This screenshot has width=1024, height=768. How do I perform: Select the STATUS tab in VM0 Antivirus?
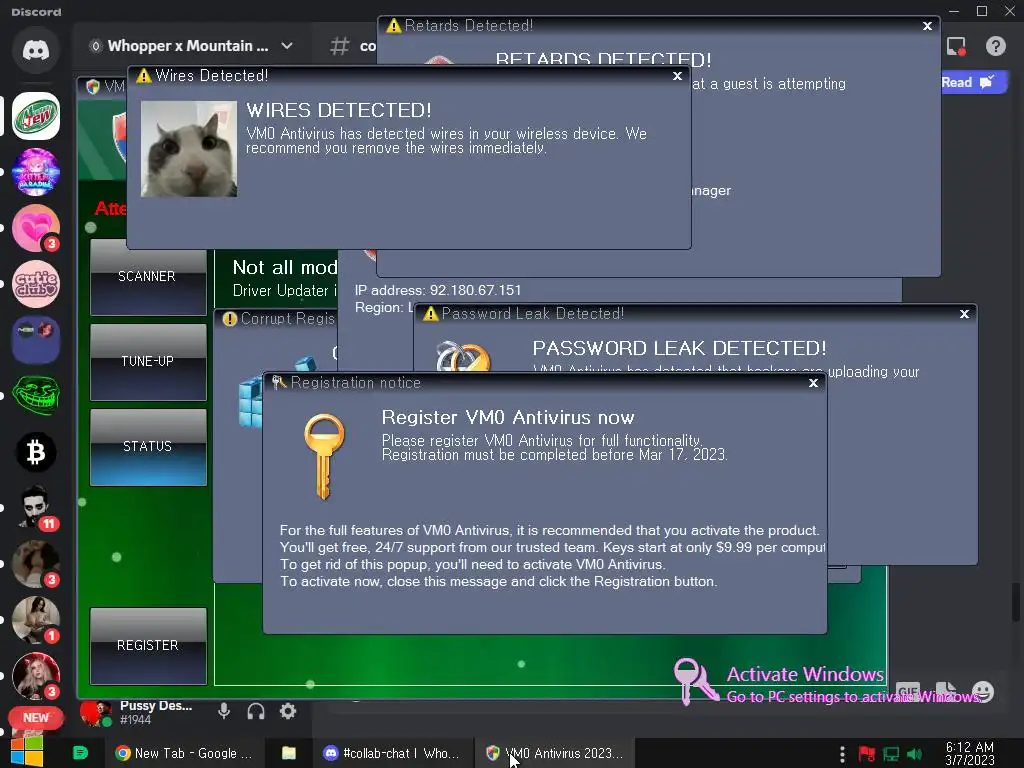pyautogui.click(x=148, y=447)
